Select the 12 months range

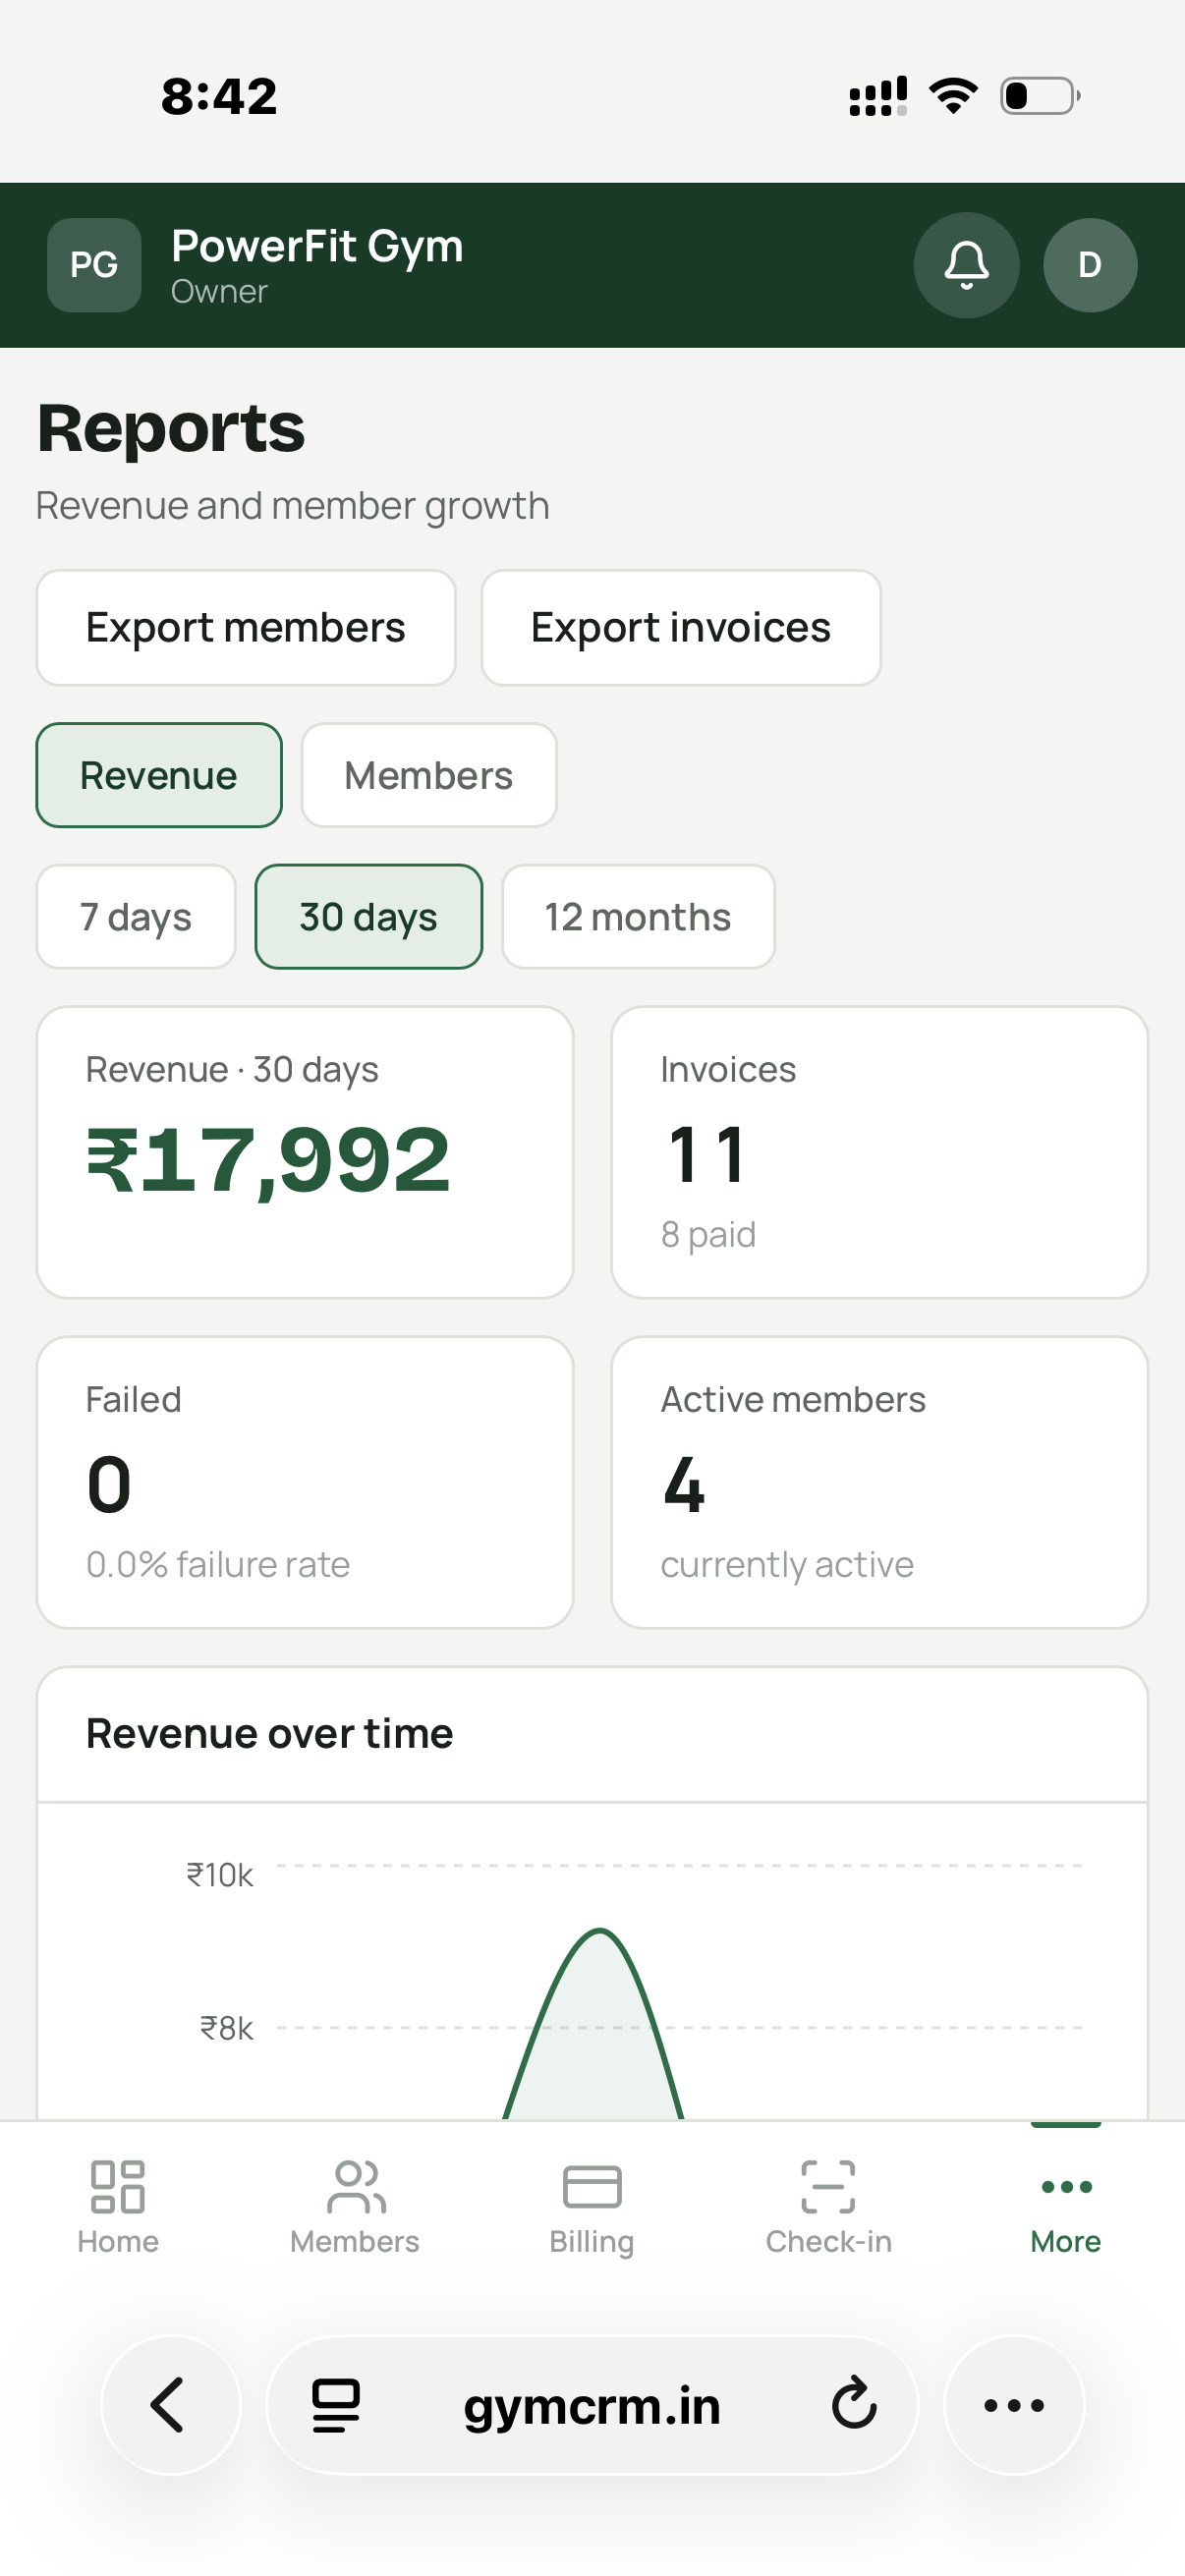(638, 917)
